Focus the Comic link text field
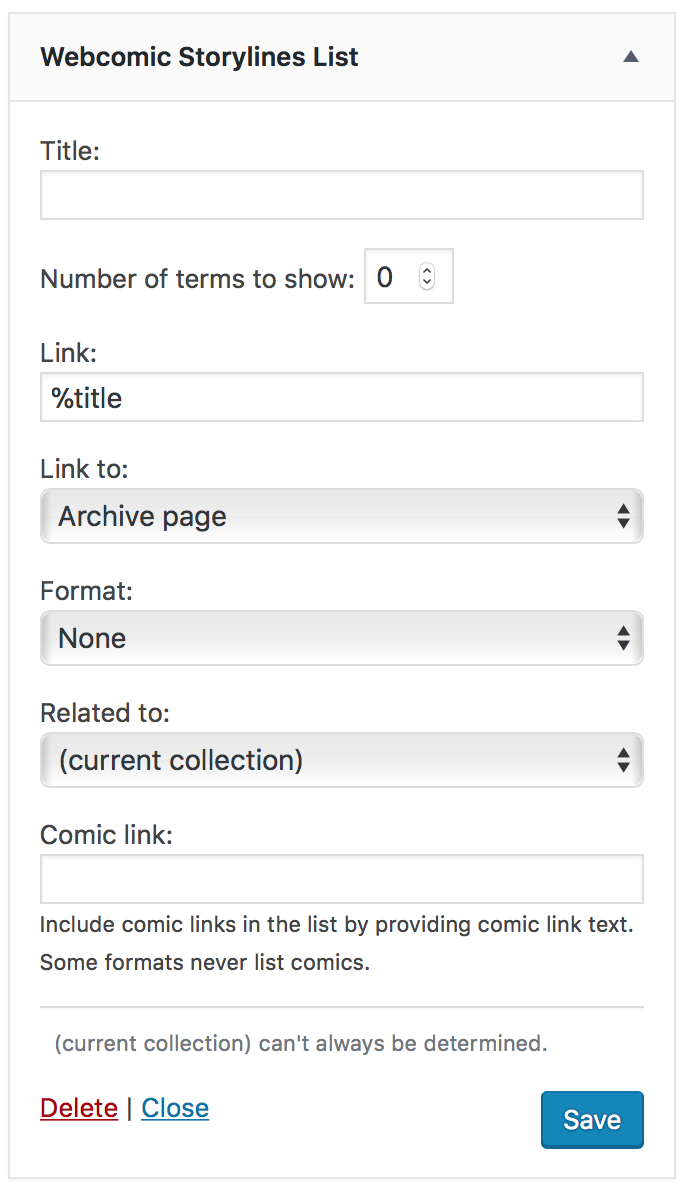The width and height of the screenshot is (684, 1190). [x=341, y=879]
